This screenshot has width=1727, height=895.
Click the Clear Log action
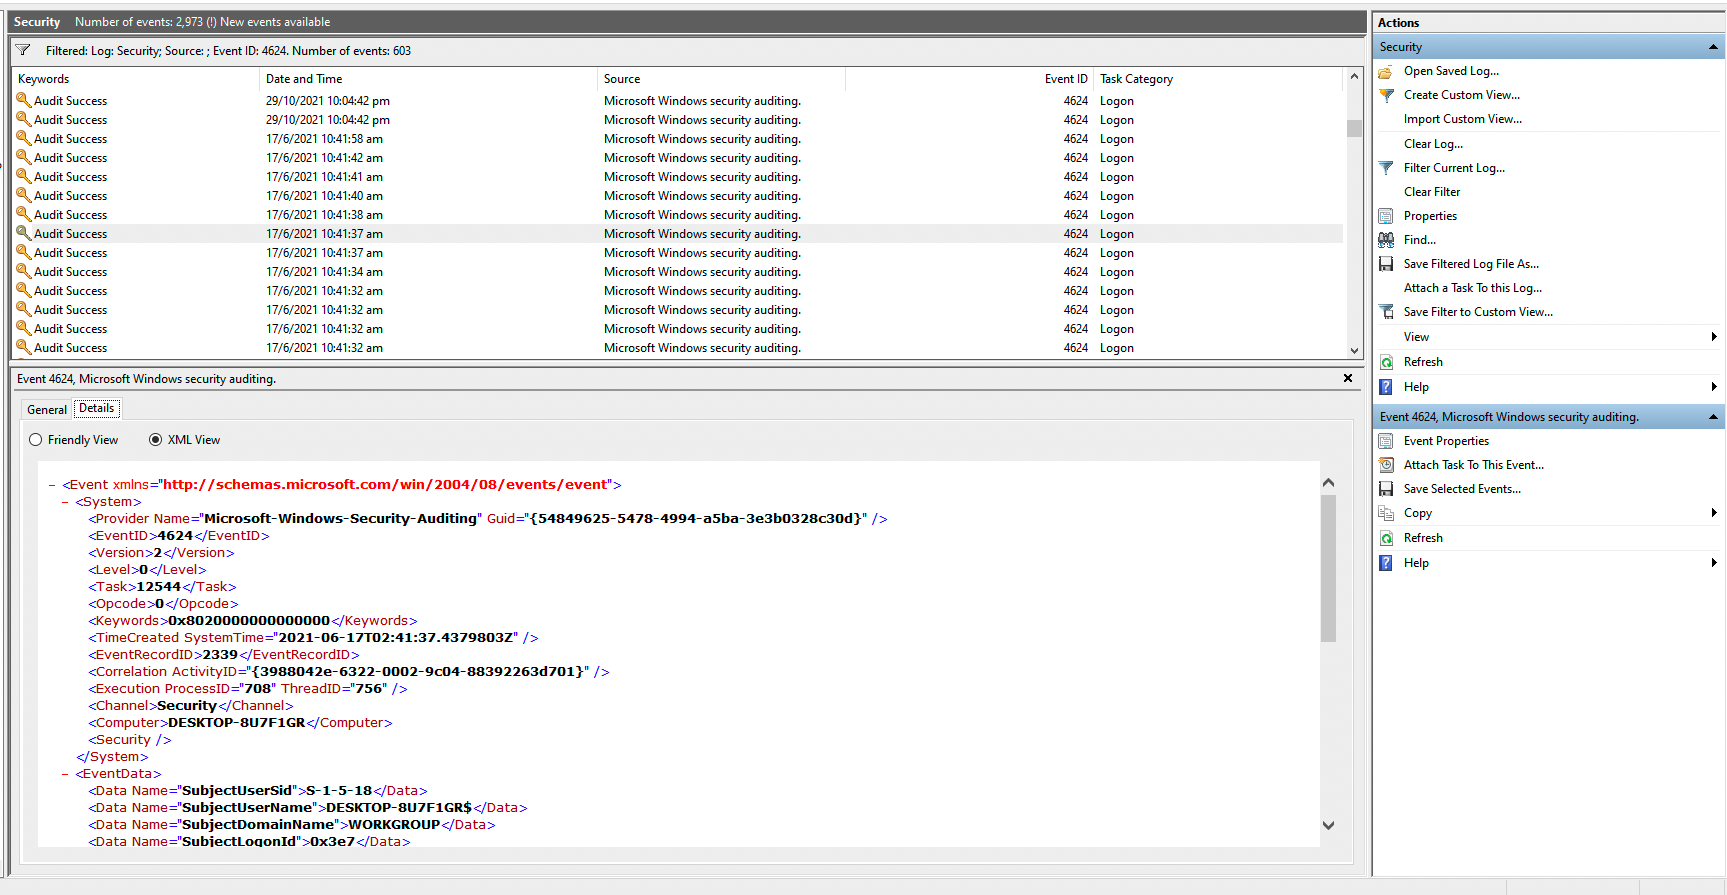(x=1433, y=144)
